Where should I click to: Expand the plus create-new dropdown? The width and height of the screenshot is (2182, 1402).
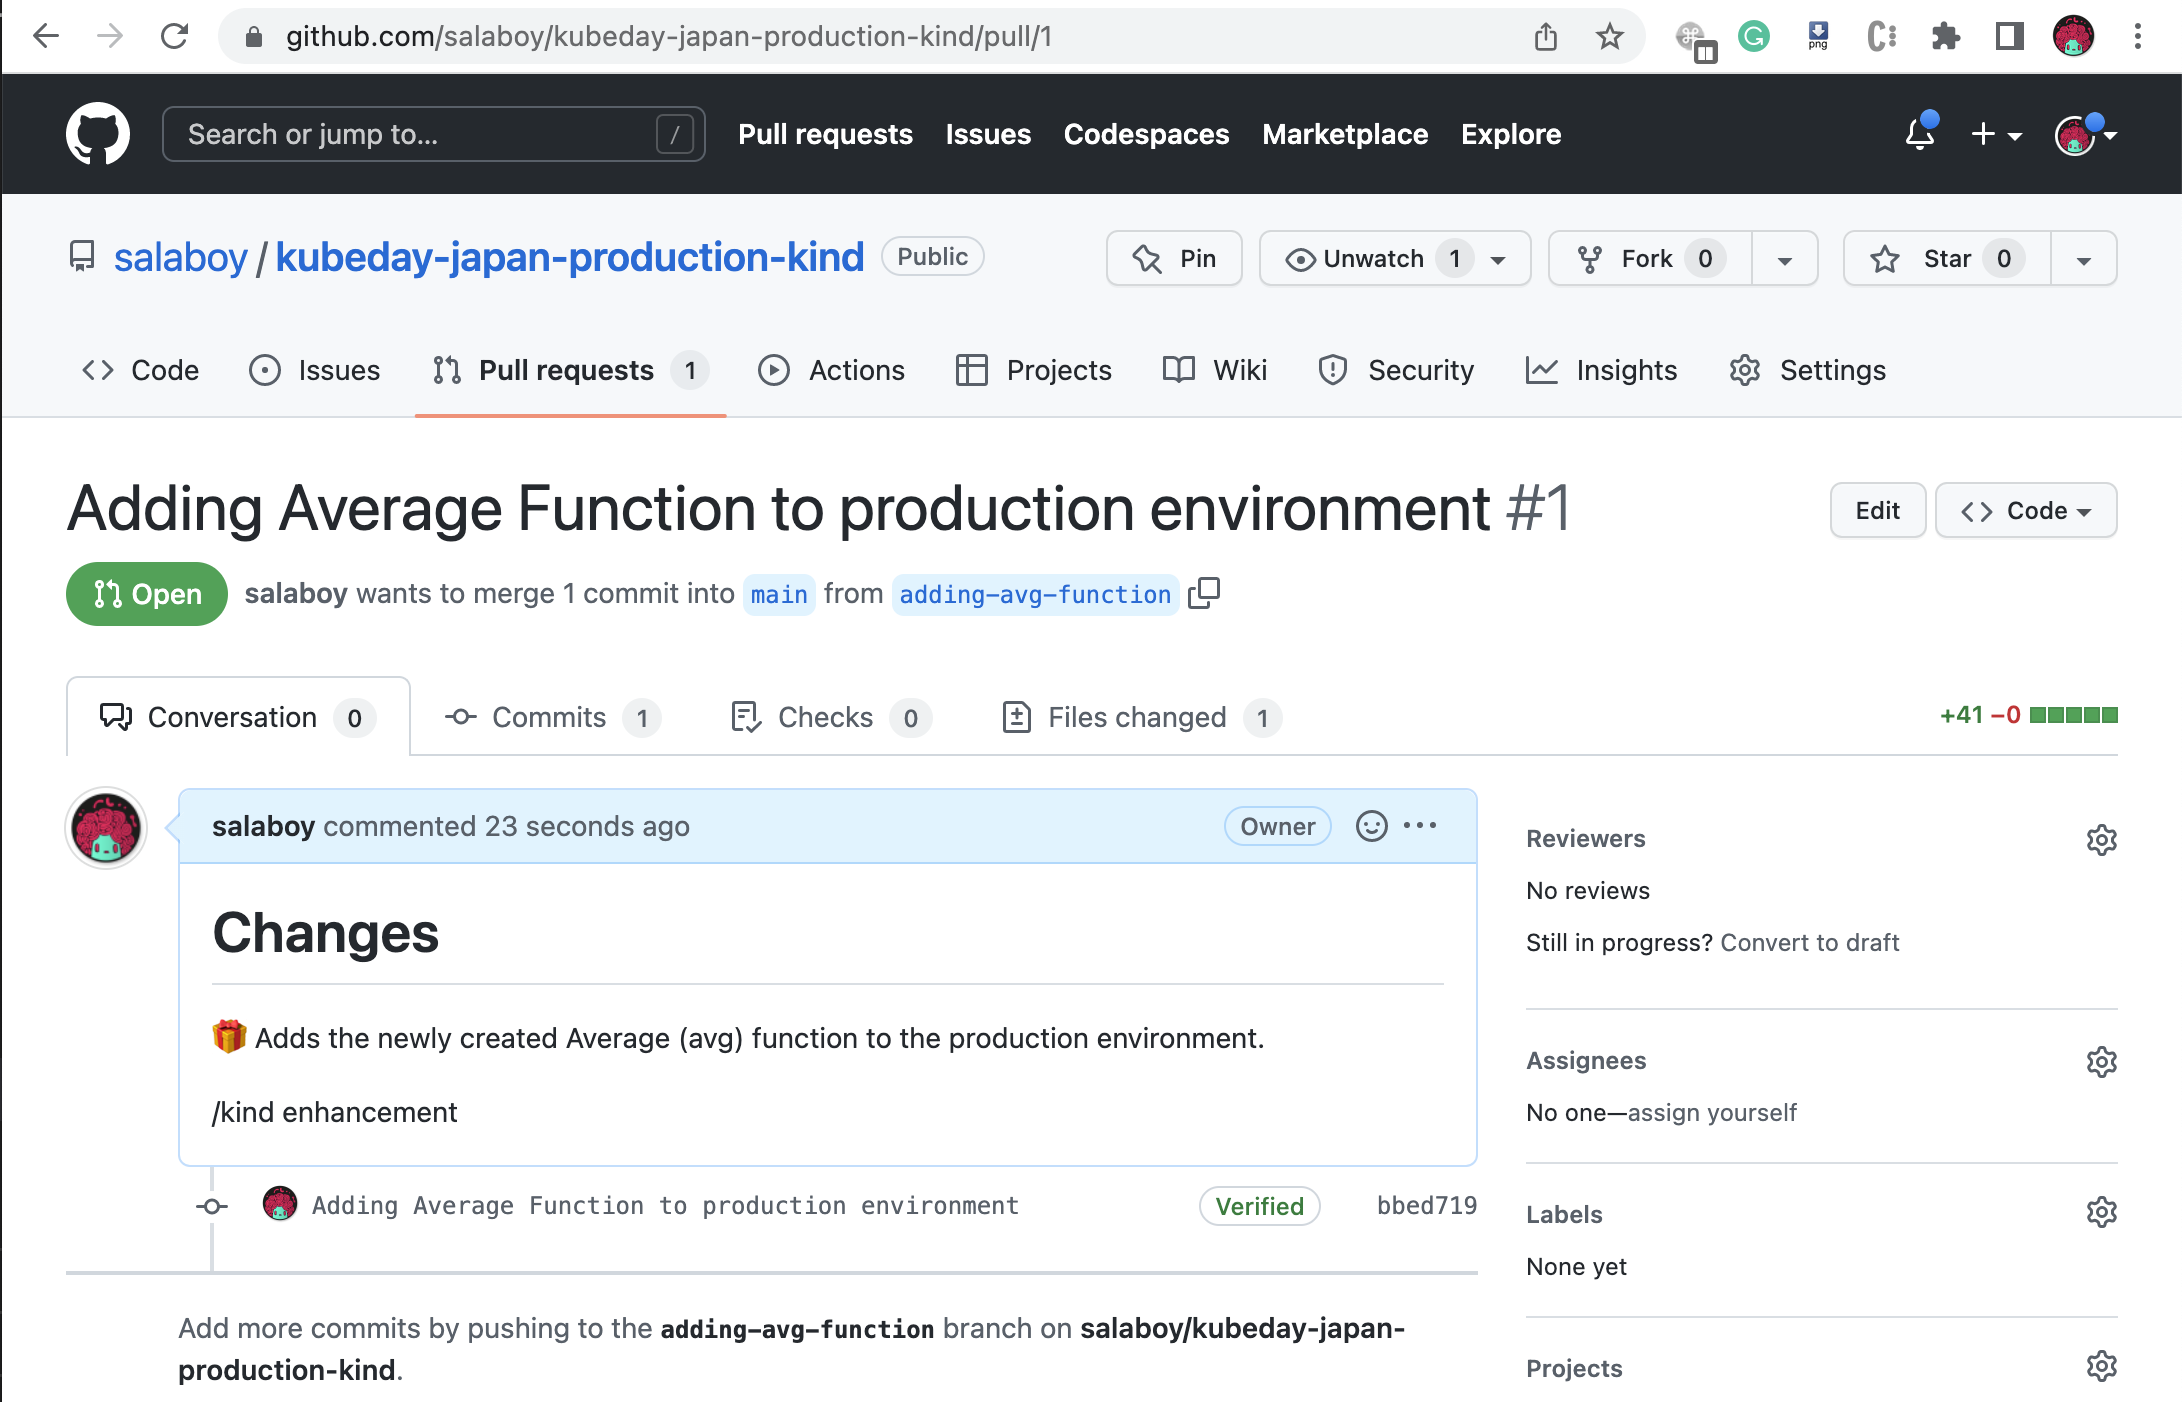click(x=1996, y=134)
